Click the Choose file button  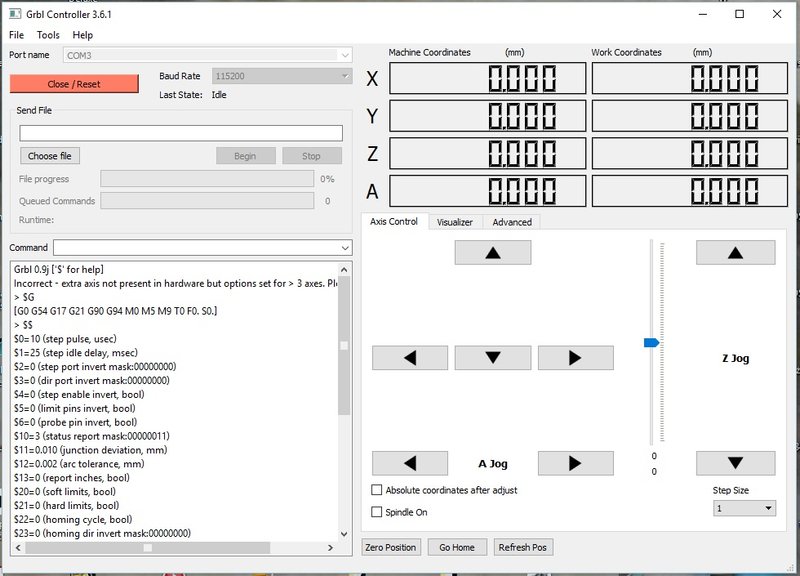[x=50, y=156]
